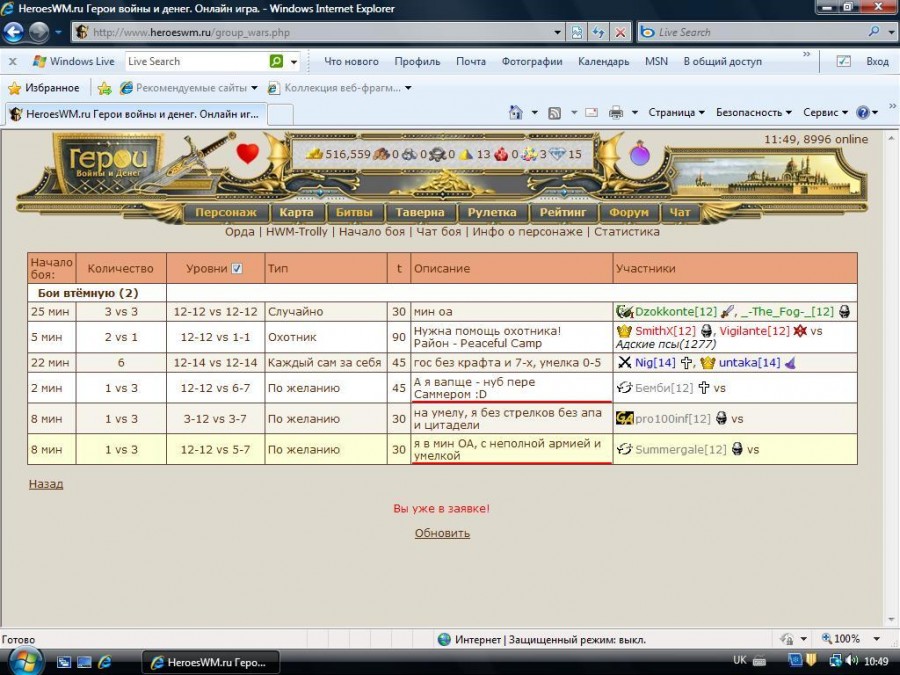
Task: Open the Таверна game menu tab
Action: [x=419, y=212]
